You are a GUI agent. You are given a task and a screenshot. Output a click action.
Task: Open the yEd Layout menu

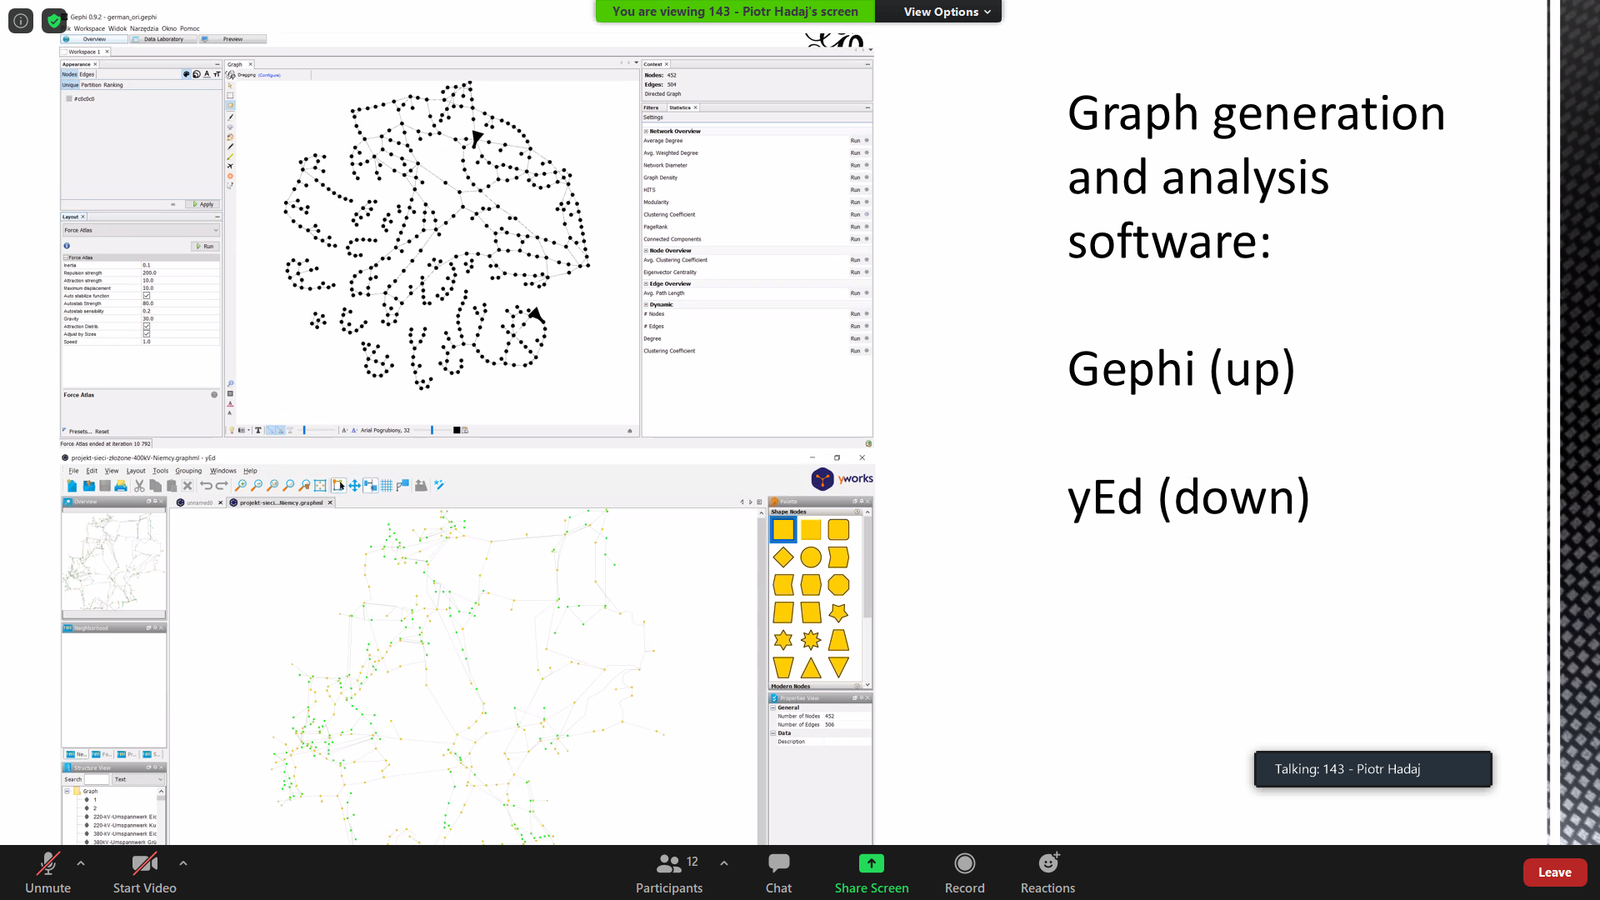pyautogui.click(x=135, y=471)
